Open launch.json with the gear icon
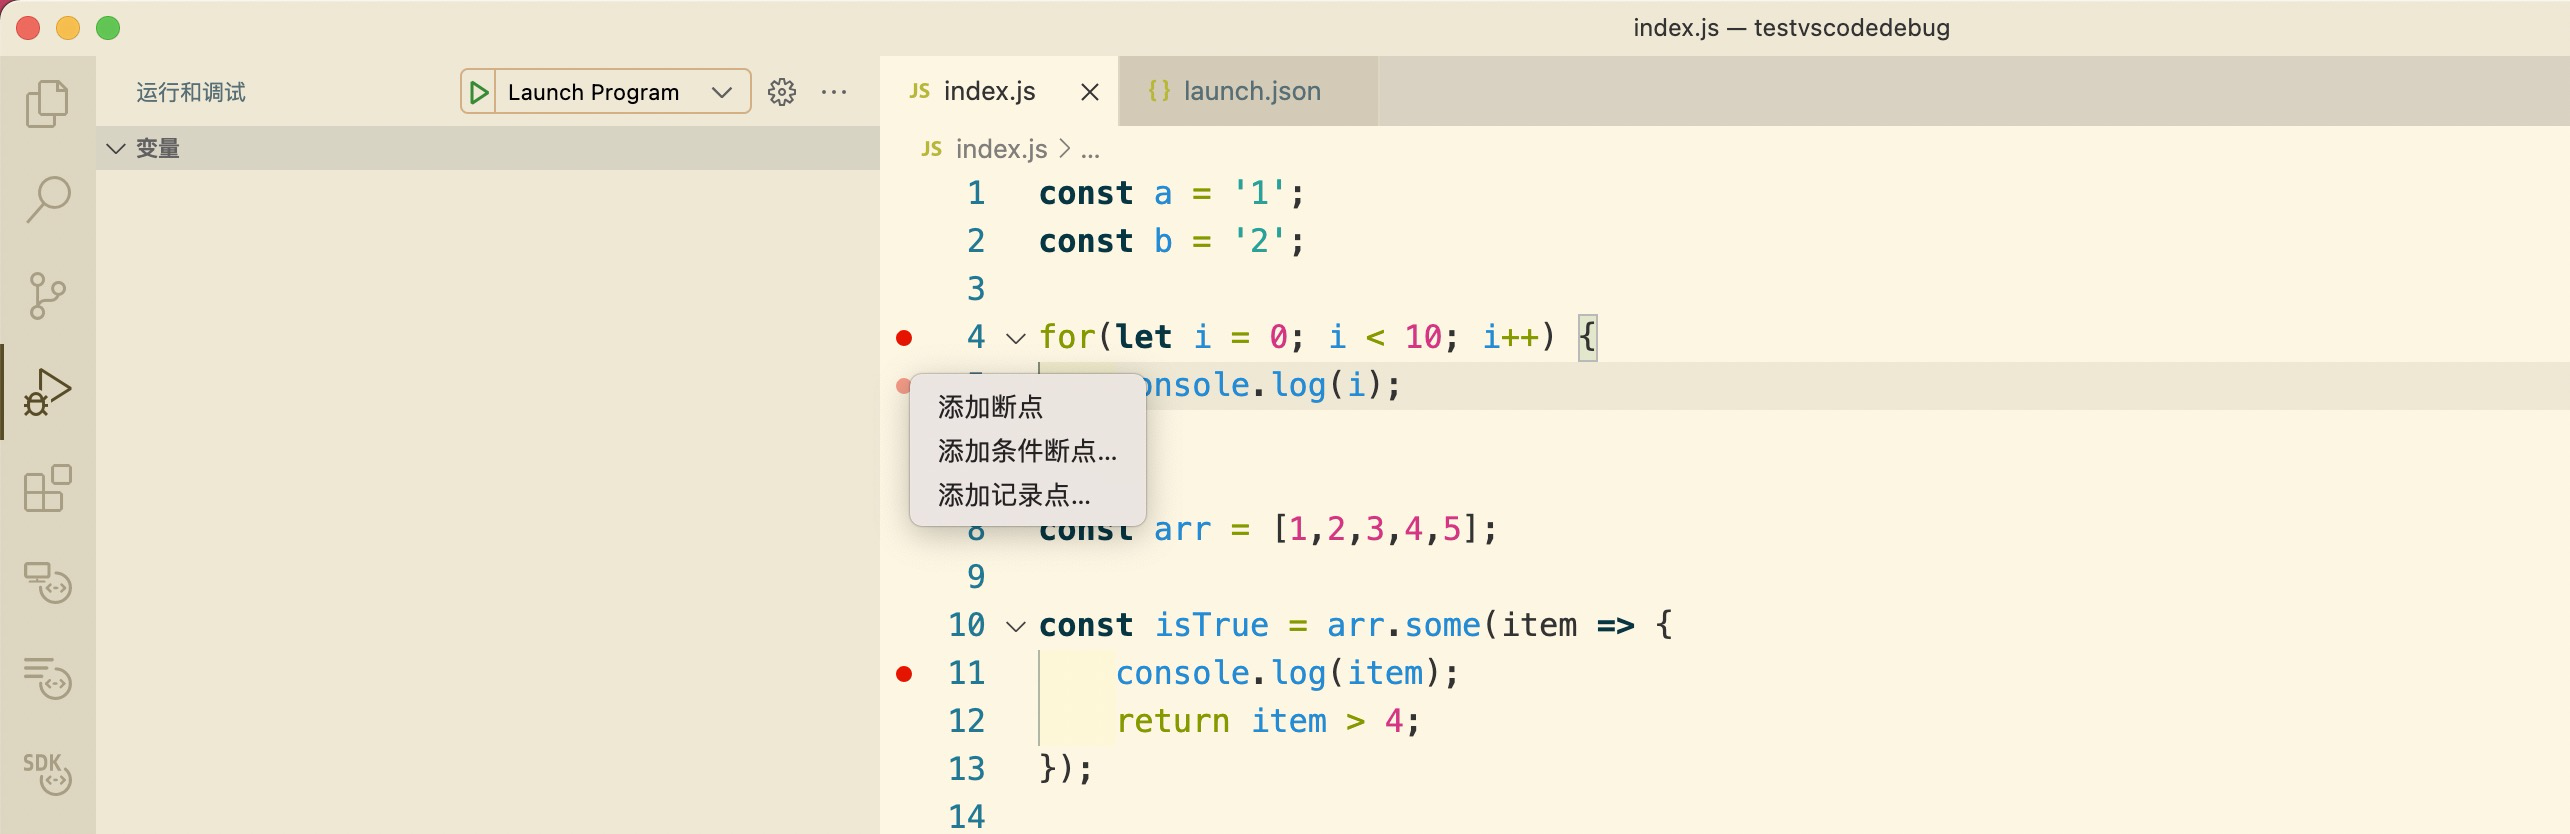Screen dimensions: 2570x834 (782, 92)
